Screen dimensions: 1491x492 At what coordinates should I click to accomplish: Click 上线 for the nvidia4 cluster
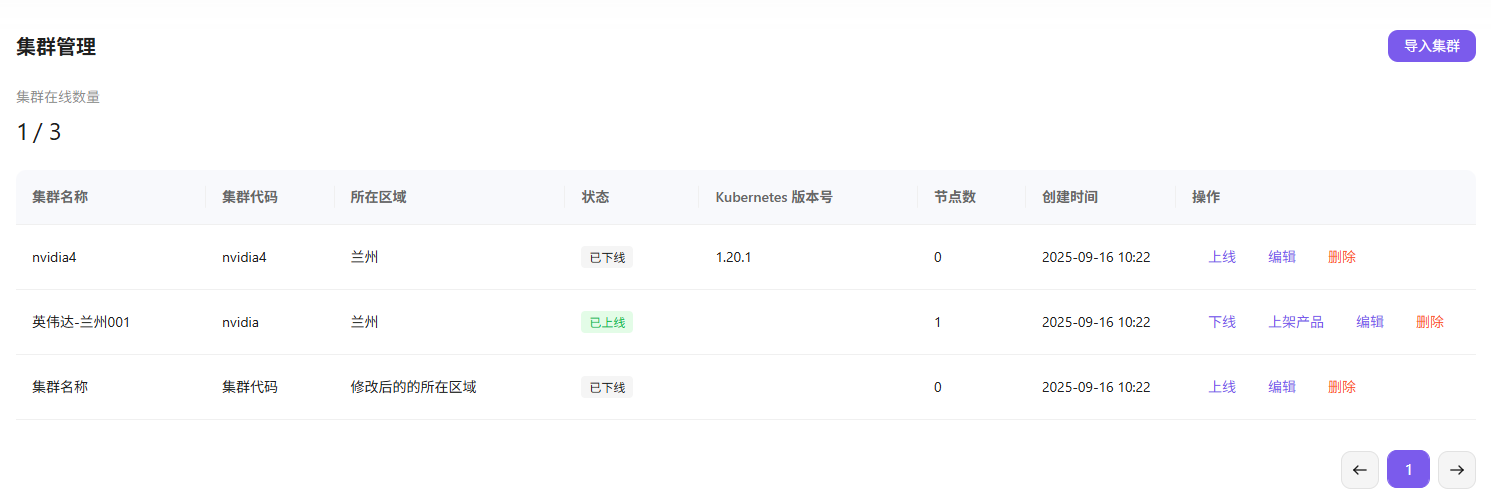1222,257
